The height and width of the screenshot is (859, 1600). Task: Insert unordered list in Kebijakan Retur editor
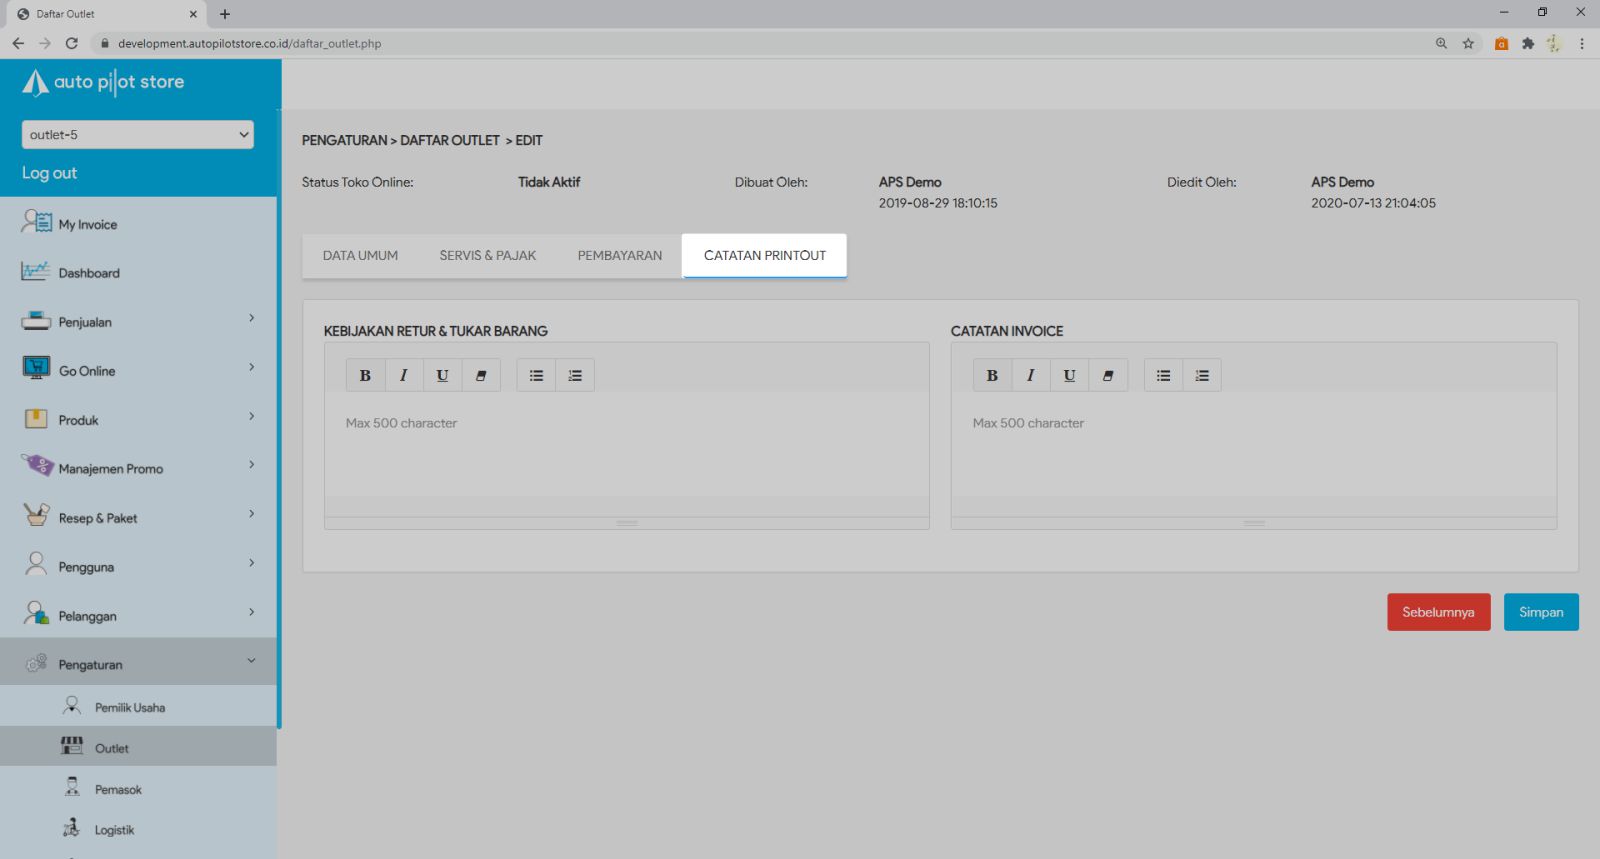536,375
